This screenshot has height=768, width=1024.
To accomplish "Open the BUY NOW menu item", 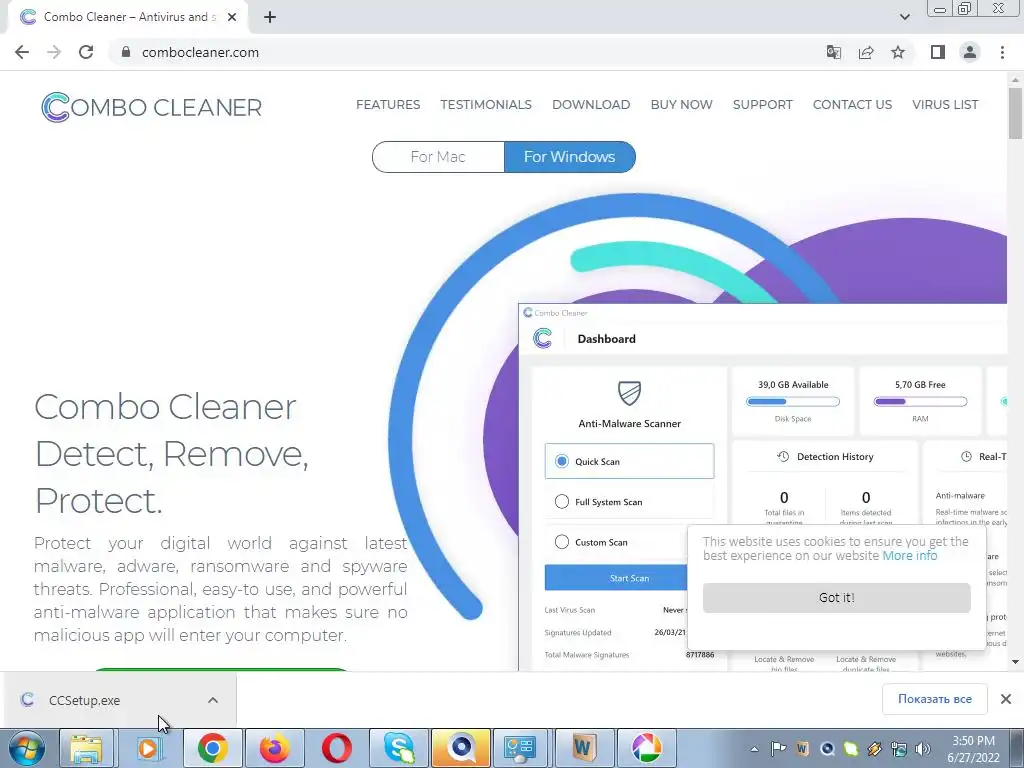I will pyautogui.click(x=681, y=104).
